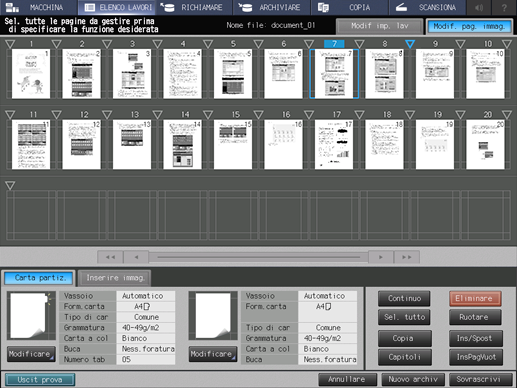Toggle the insertion triangle before page 15
The height and width of the screenshot is (388, 517).
[x=208, y=115]
